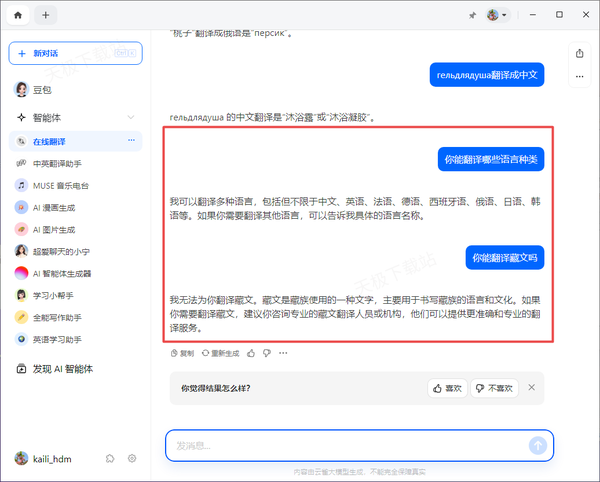This screenshot has height=482, width=600.
Task: Click the send arrow button
Action: click(538, 445)
